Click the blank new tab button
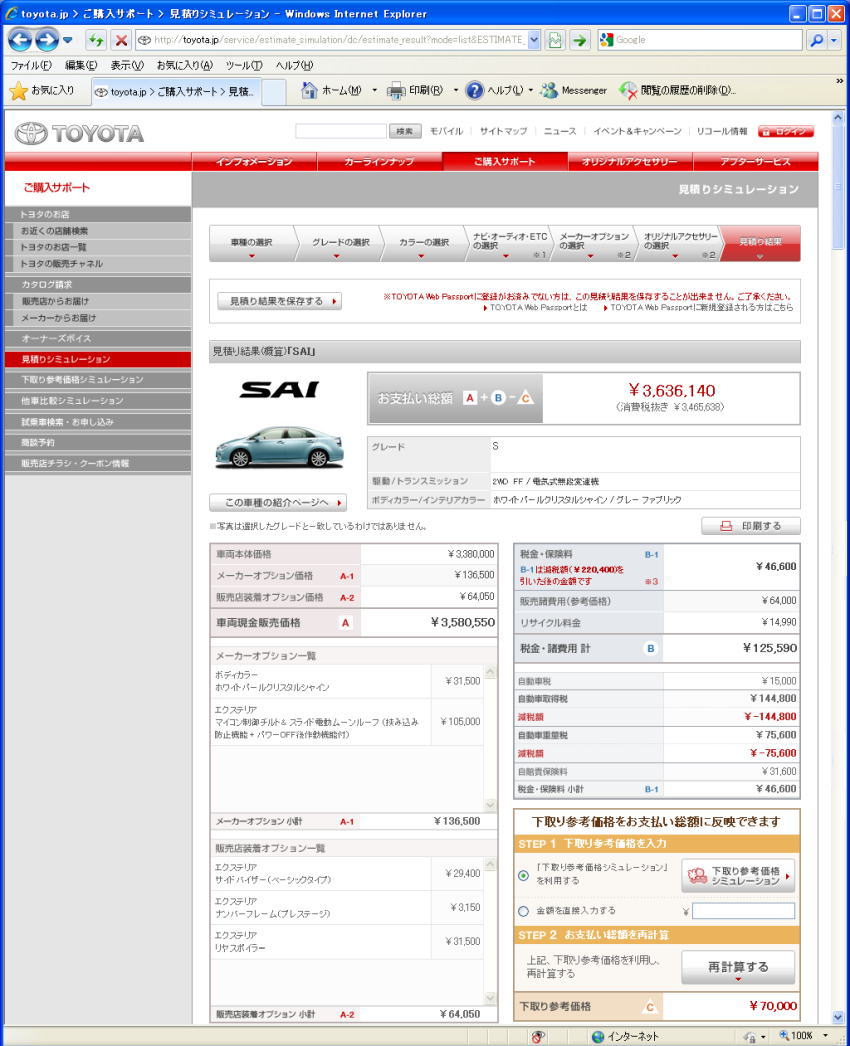850x1046 pixels. (274, 92)
